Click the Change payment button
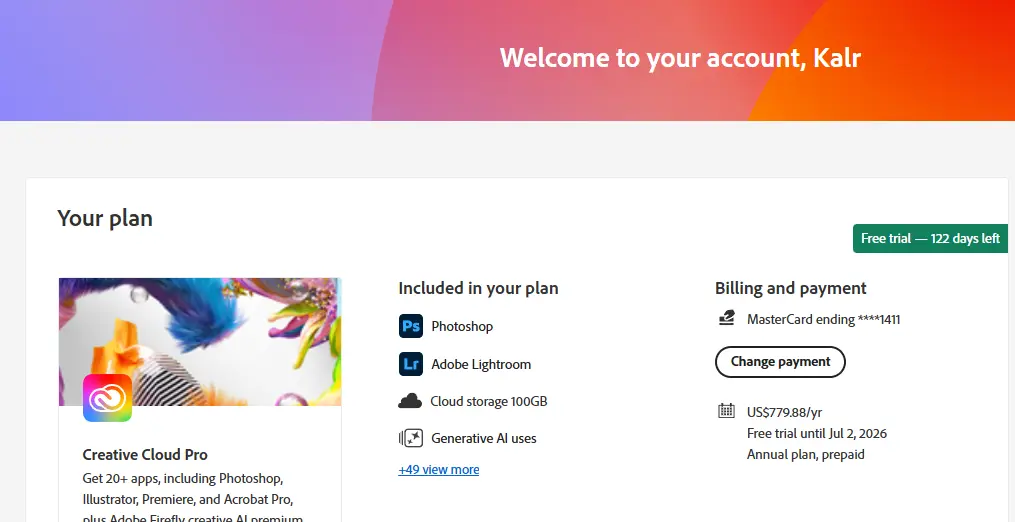Screen dimensions: 1015x522 click(780, 362)
